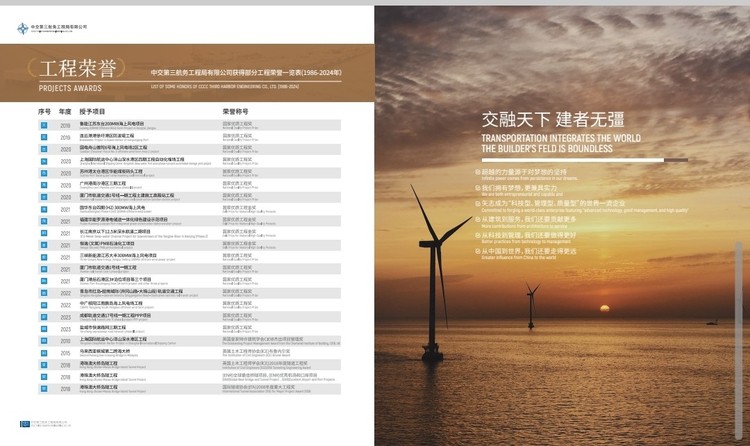Click the '广州港南沙港区三期工程' row
The image size is (750, 446).
pyautogui.click(x=189, y=185)
